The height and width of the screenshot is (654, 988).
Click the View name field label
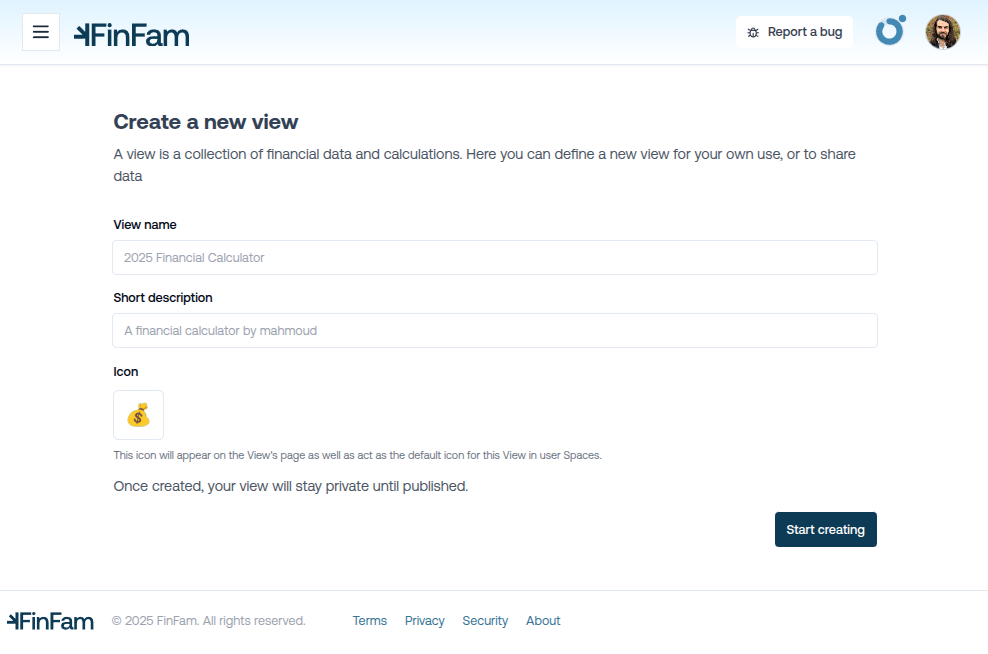144,224
